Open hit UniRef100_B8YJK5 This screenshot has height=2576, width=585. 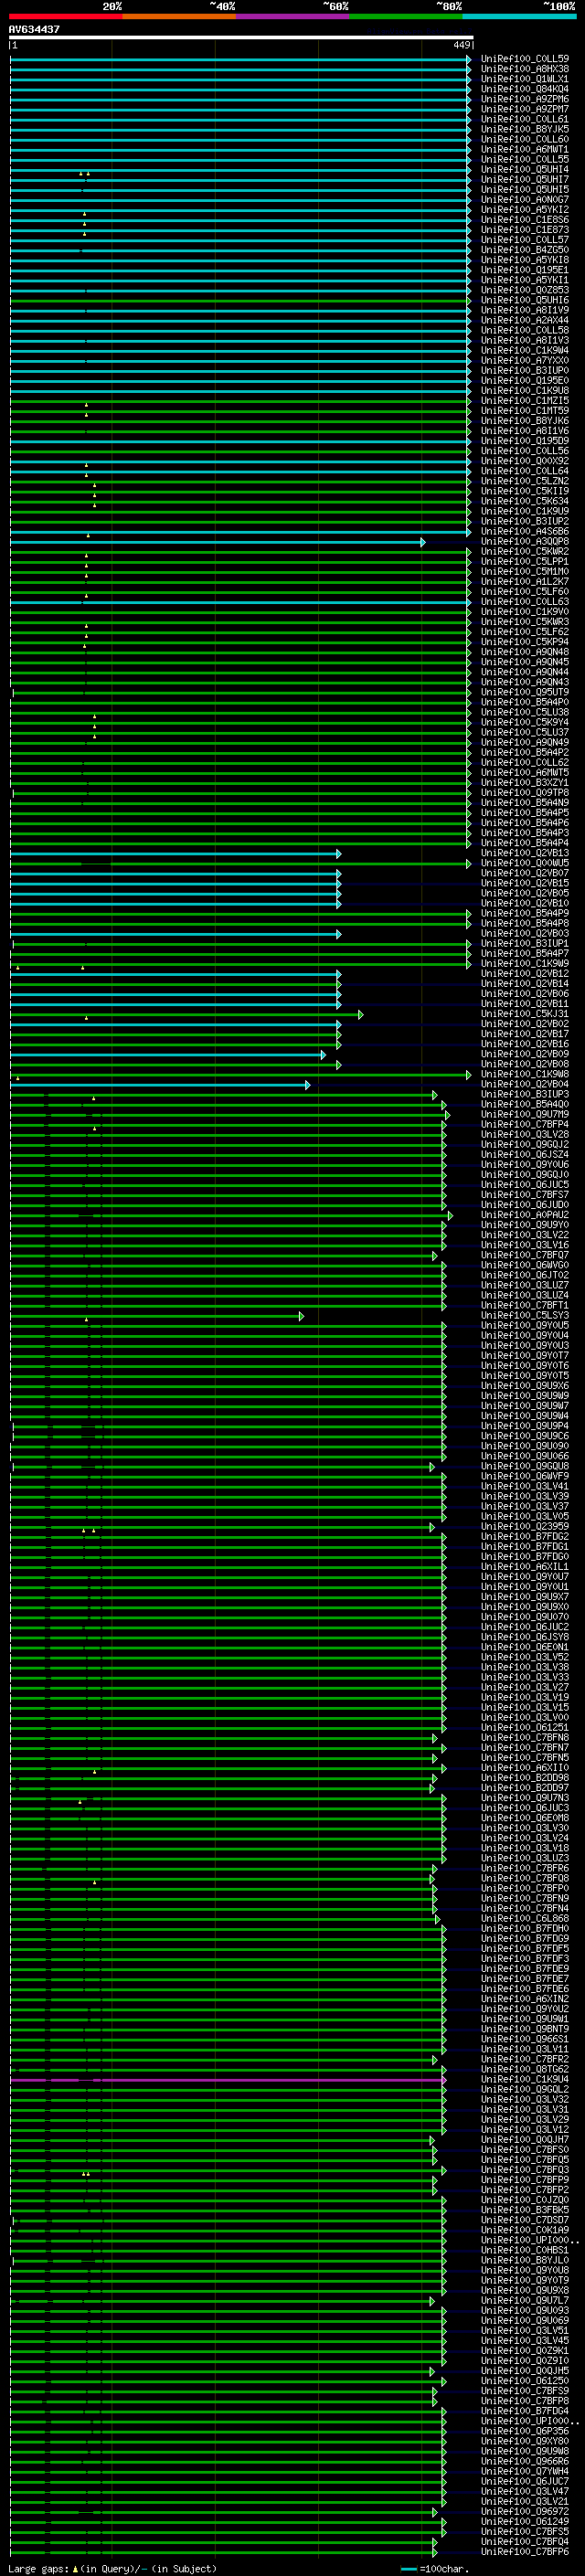(525, 129)
